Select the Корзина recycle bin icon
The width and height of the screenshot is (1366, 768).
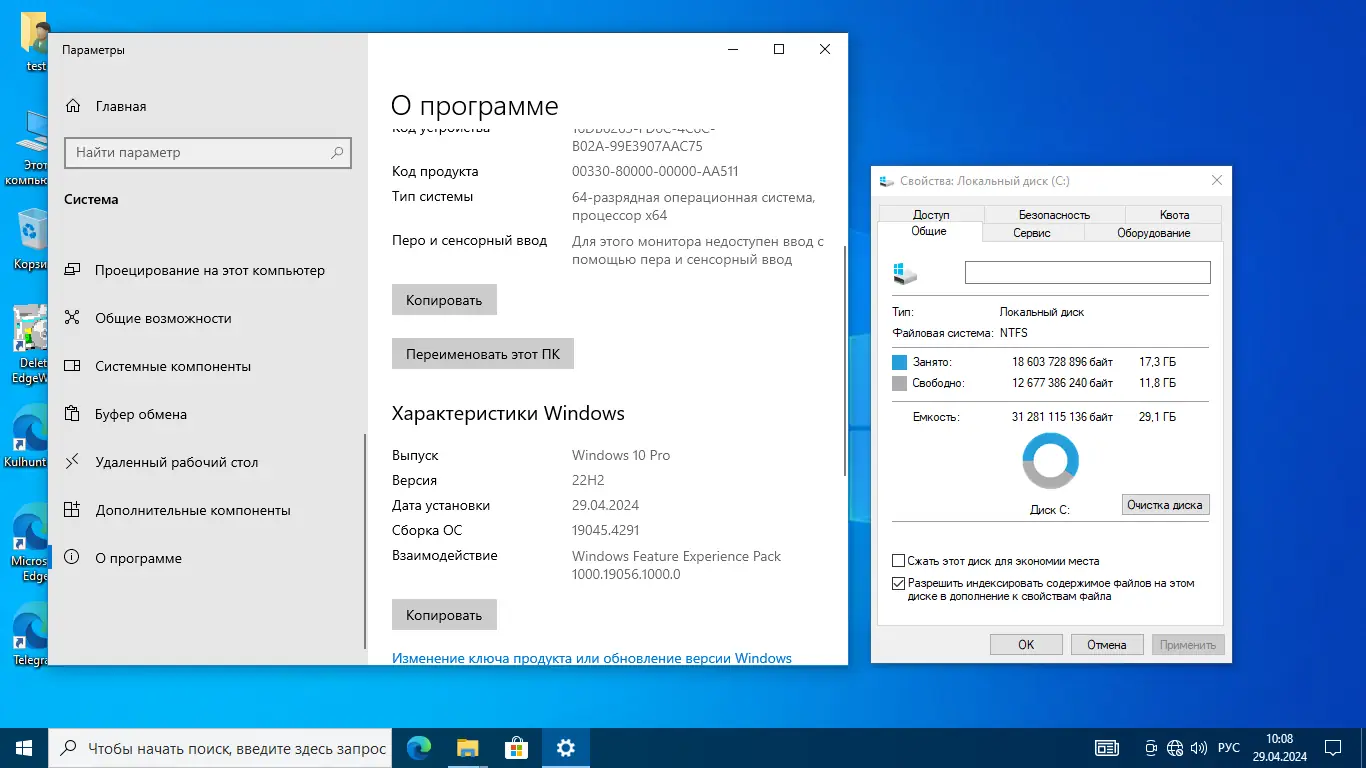point(32,240)
